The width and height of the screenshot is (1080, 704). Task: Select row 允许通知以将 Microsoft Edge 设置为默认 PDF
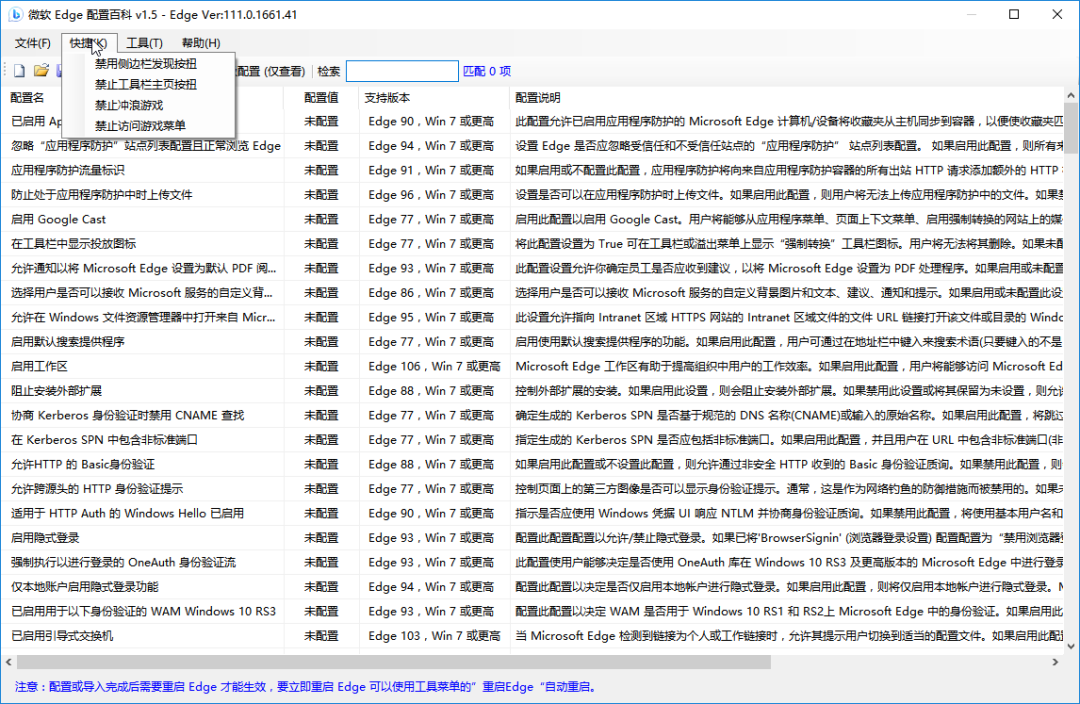(x=532, y=268)
